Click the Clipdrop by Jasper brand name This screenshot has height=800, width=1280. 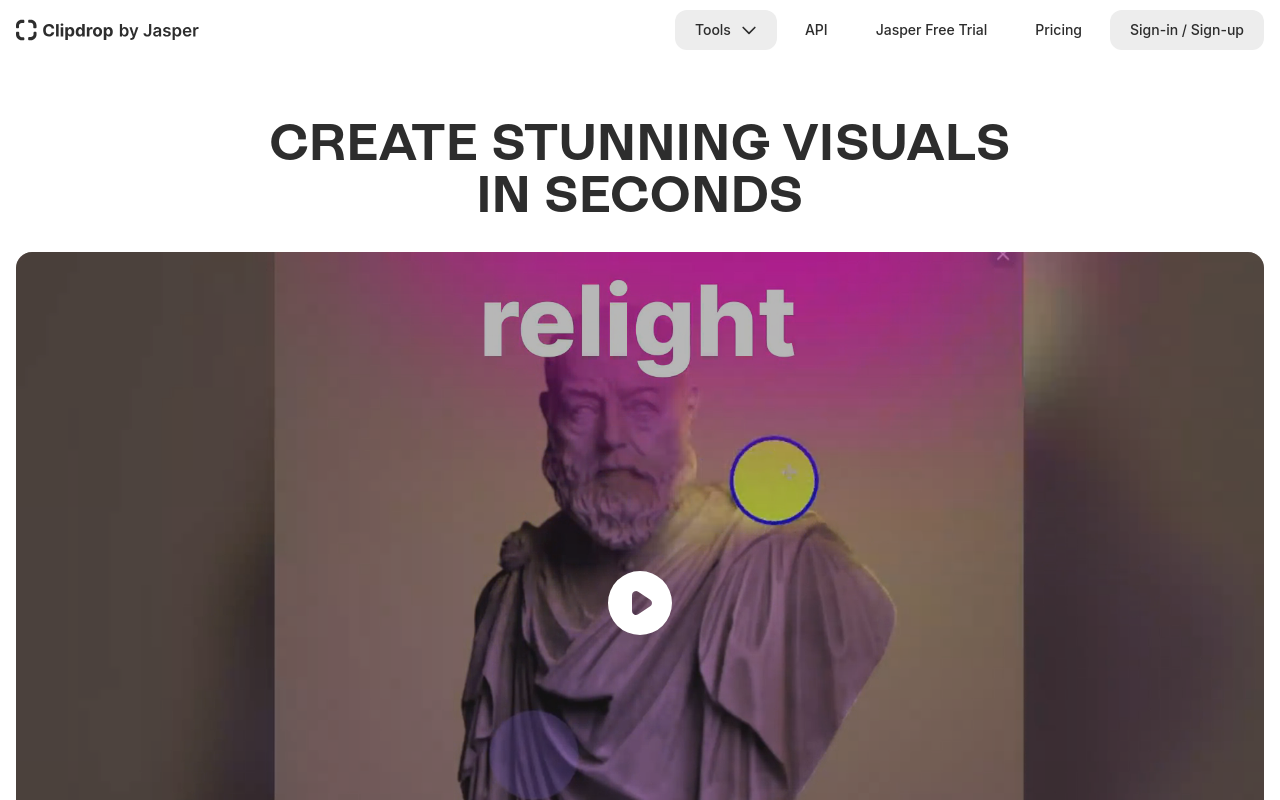point(120,30)
